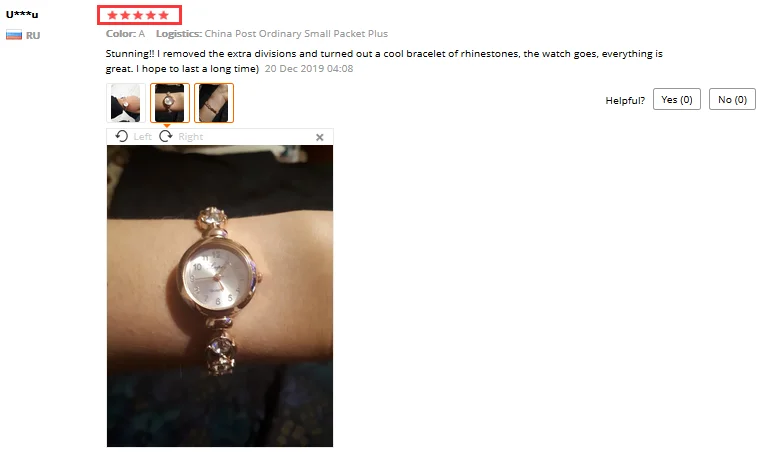Click the enlarged watch photo

pyautogui.click(x=220, y=296)
